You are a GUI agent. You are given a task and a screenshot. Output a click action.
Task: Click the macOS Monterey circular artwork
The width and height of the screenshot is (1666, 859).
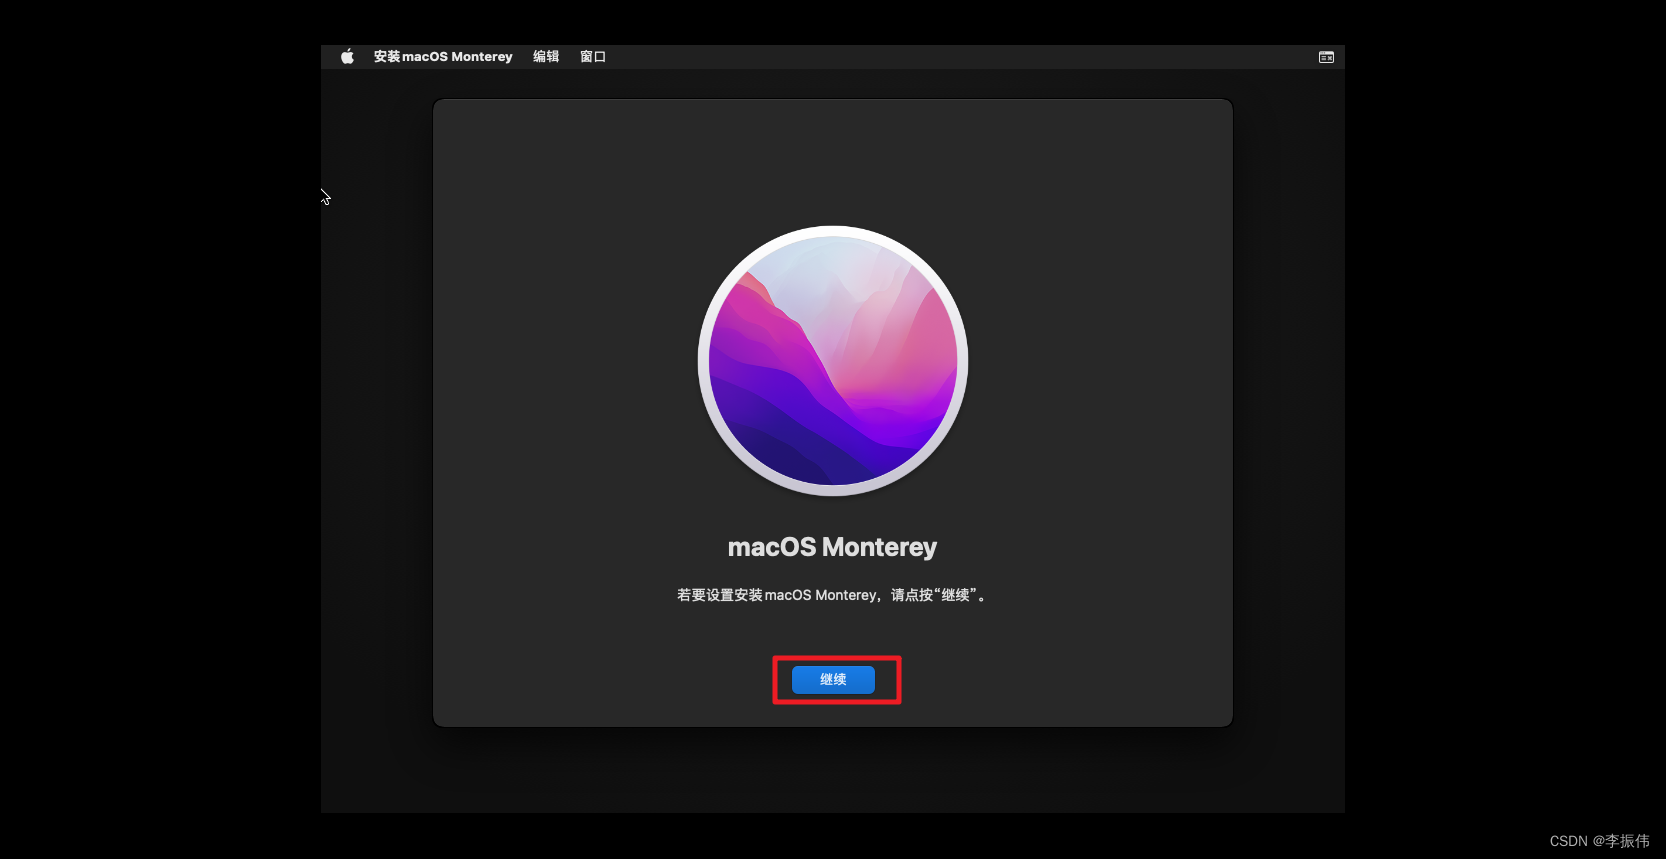pos(833,361)
